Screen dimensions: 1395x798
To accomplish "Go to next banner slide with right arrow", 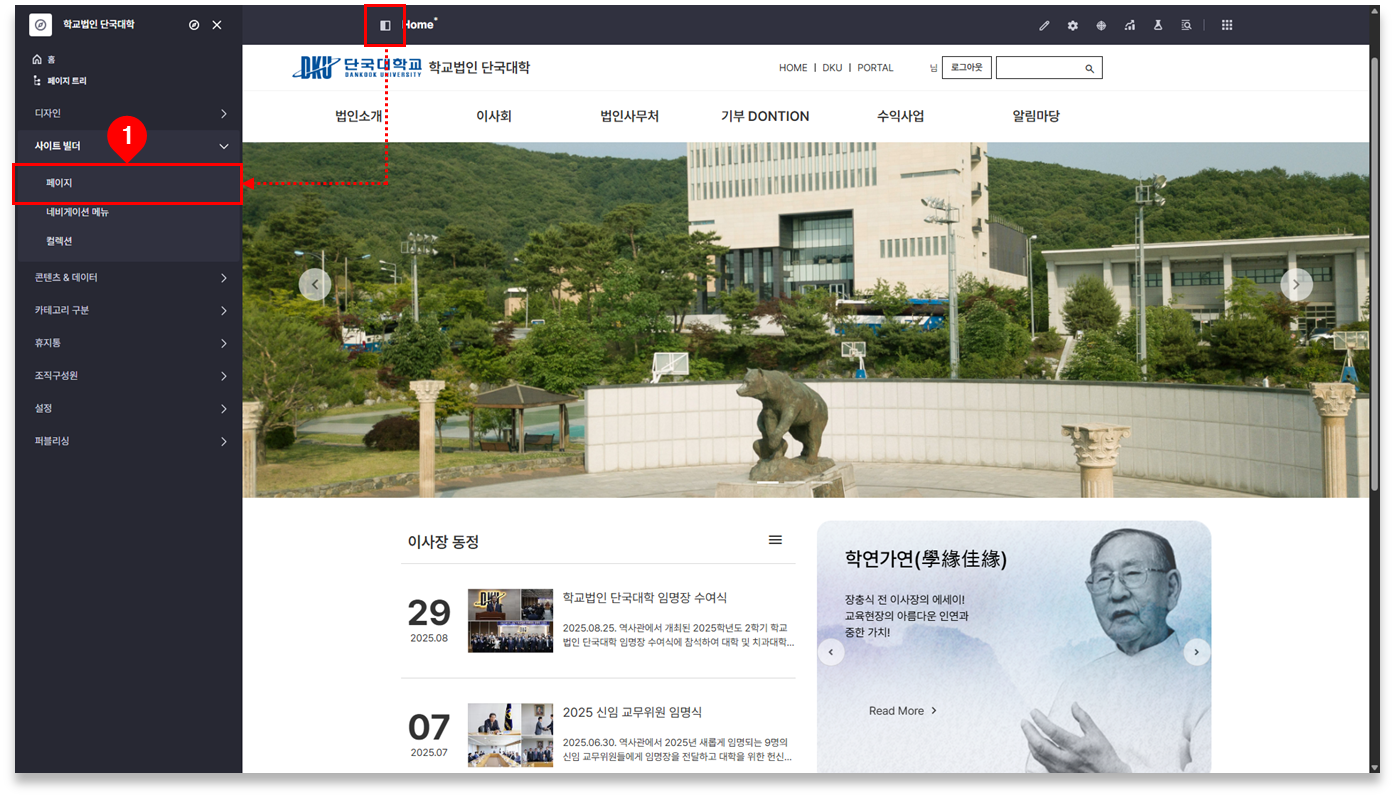I will click(x=1296, y=285).
